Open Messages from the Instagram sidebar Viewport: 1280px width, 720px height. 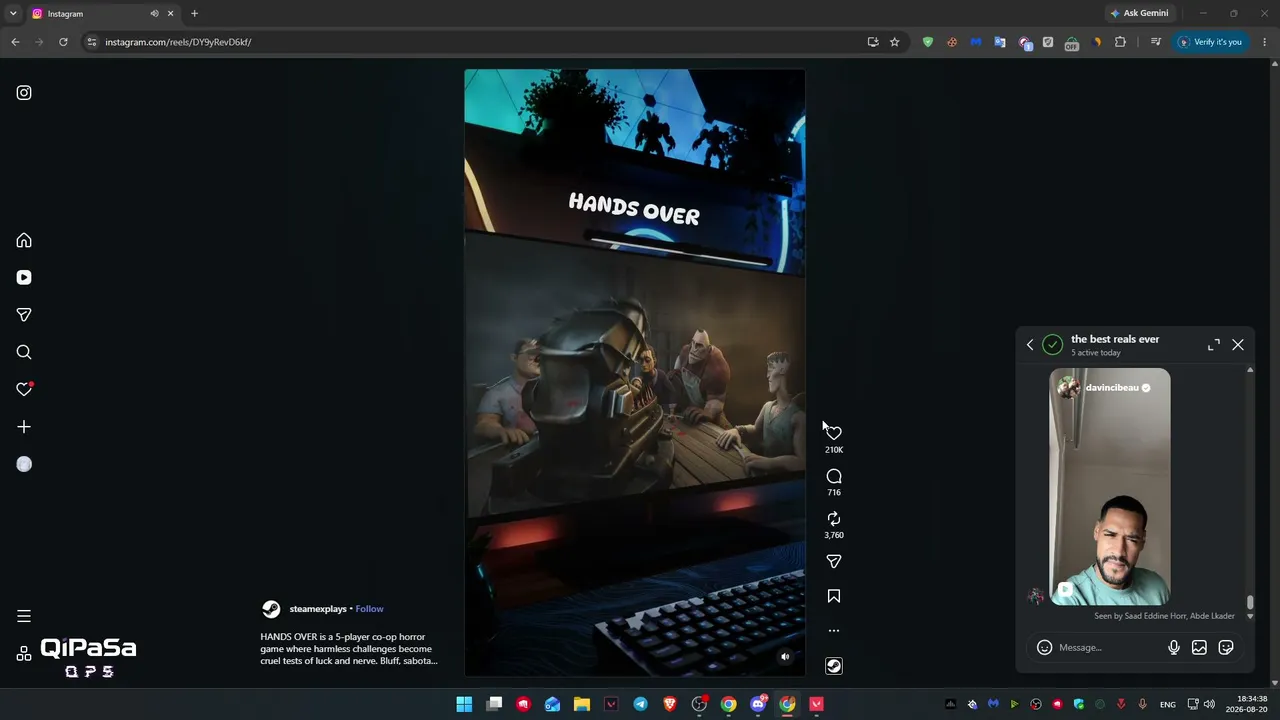point(24,315)
